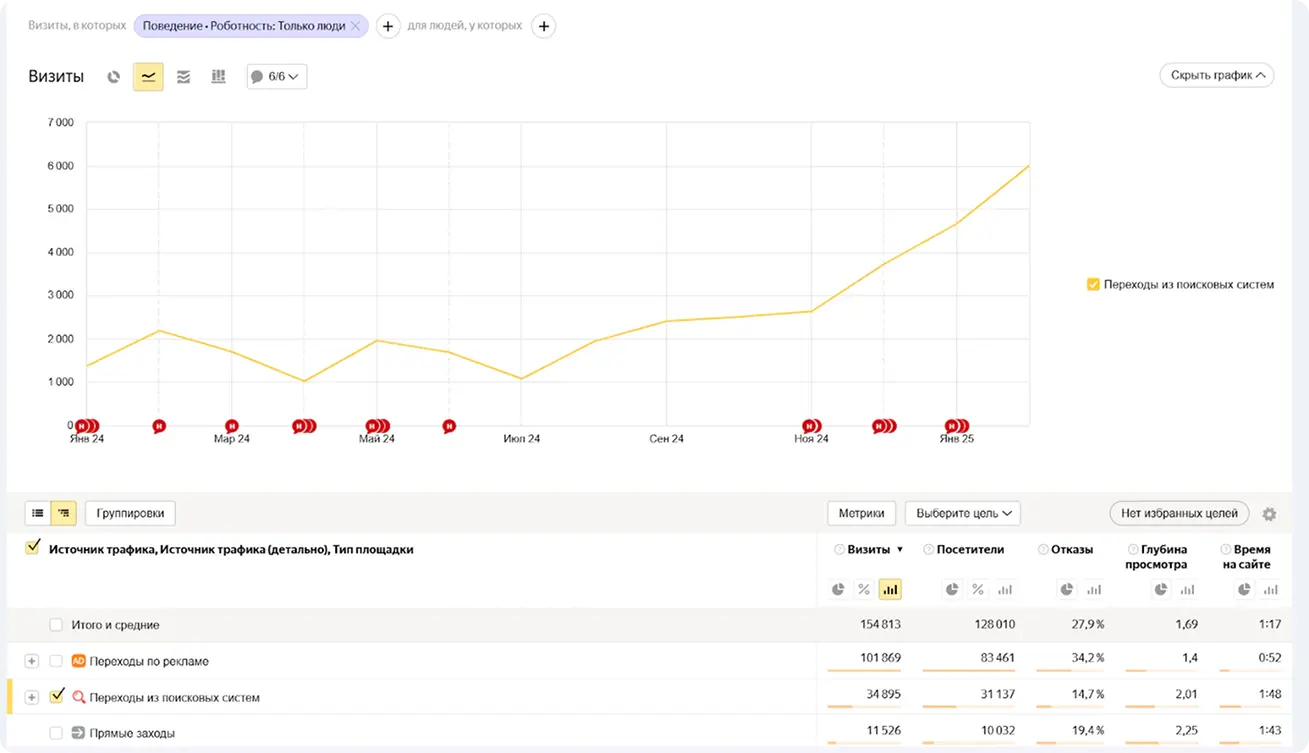Screen dimensions: 1309x753
Task: Show pie chart for Глубина просмотра
Action: (1160, 590)
